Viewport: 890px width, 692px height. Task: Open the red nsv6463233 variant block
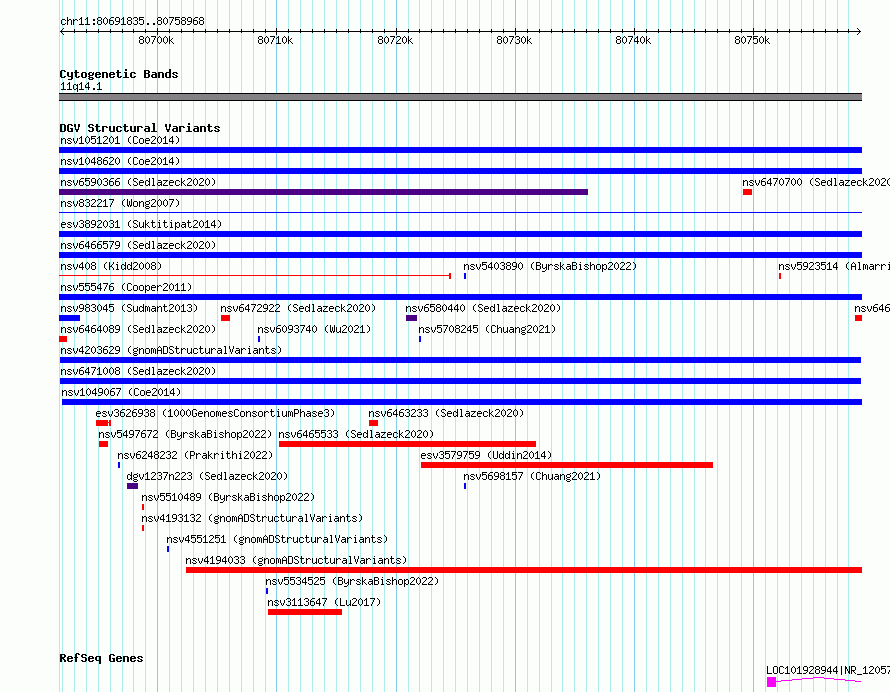point(373,423)
